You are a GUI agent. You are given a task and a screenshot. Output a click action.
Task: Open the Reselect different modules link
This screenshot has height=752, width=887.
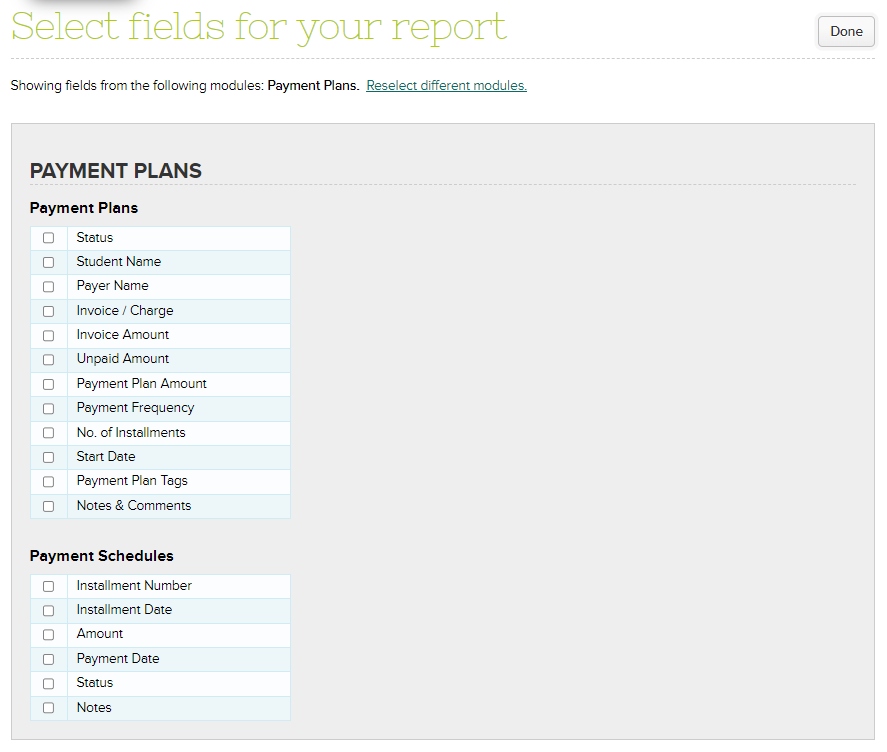[446, 86]
